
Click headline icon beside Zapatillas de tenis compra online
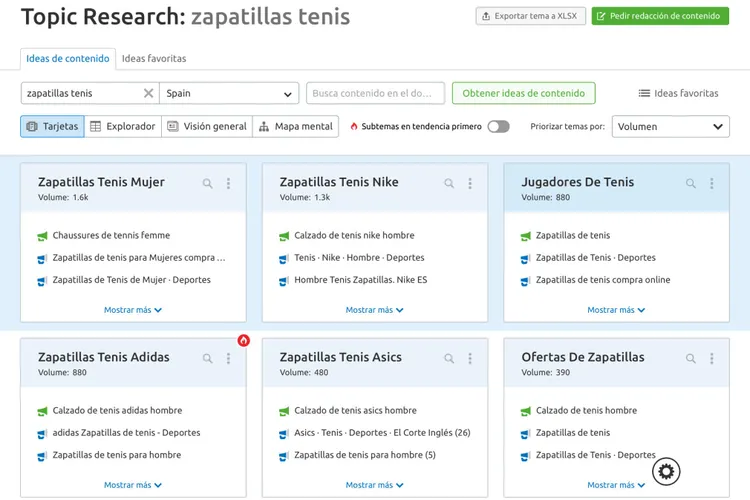point(525,281)
